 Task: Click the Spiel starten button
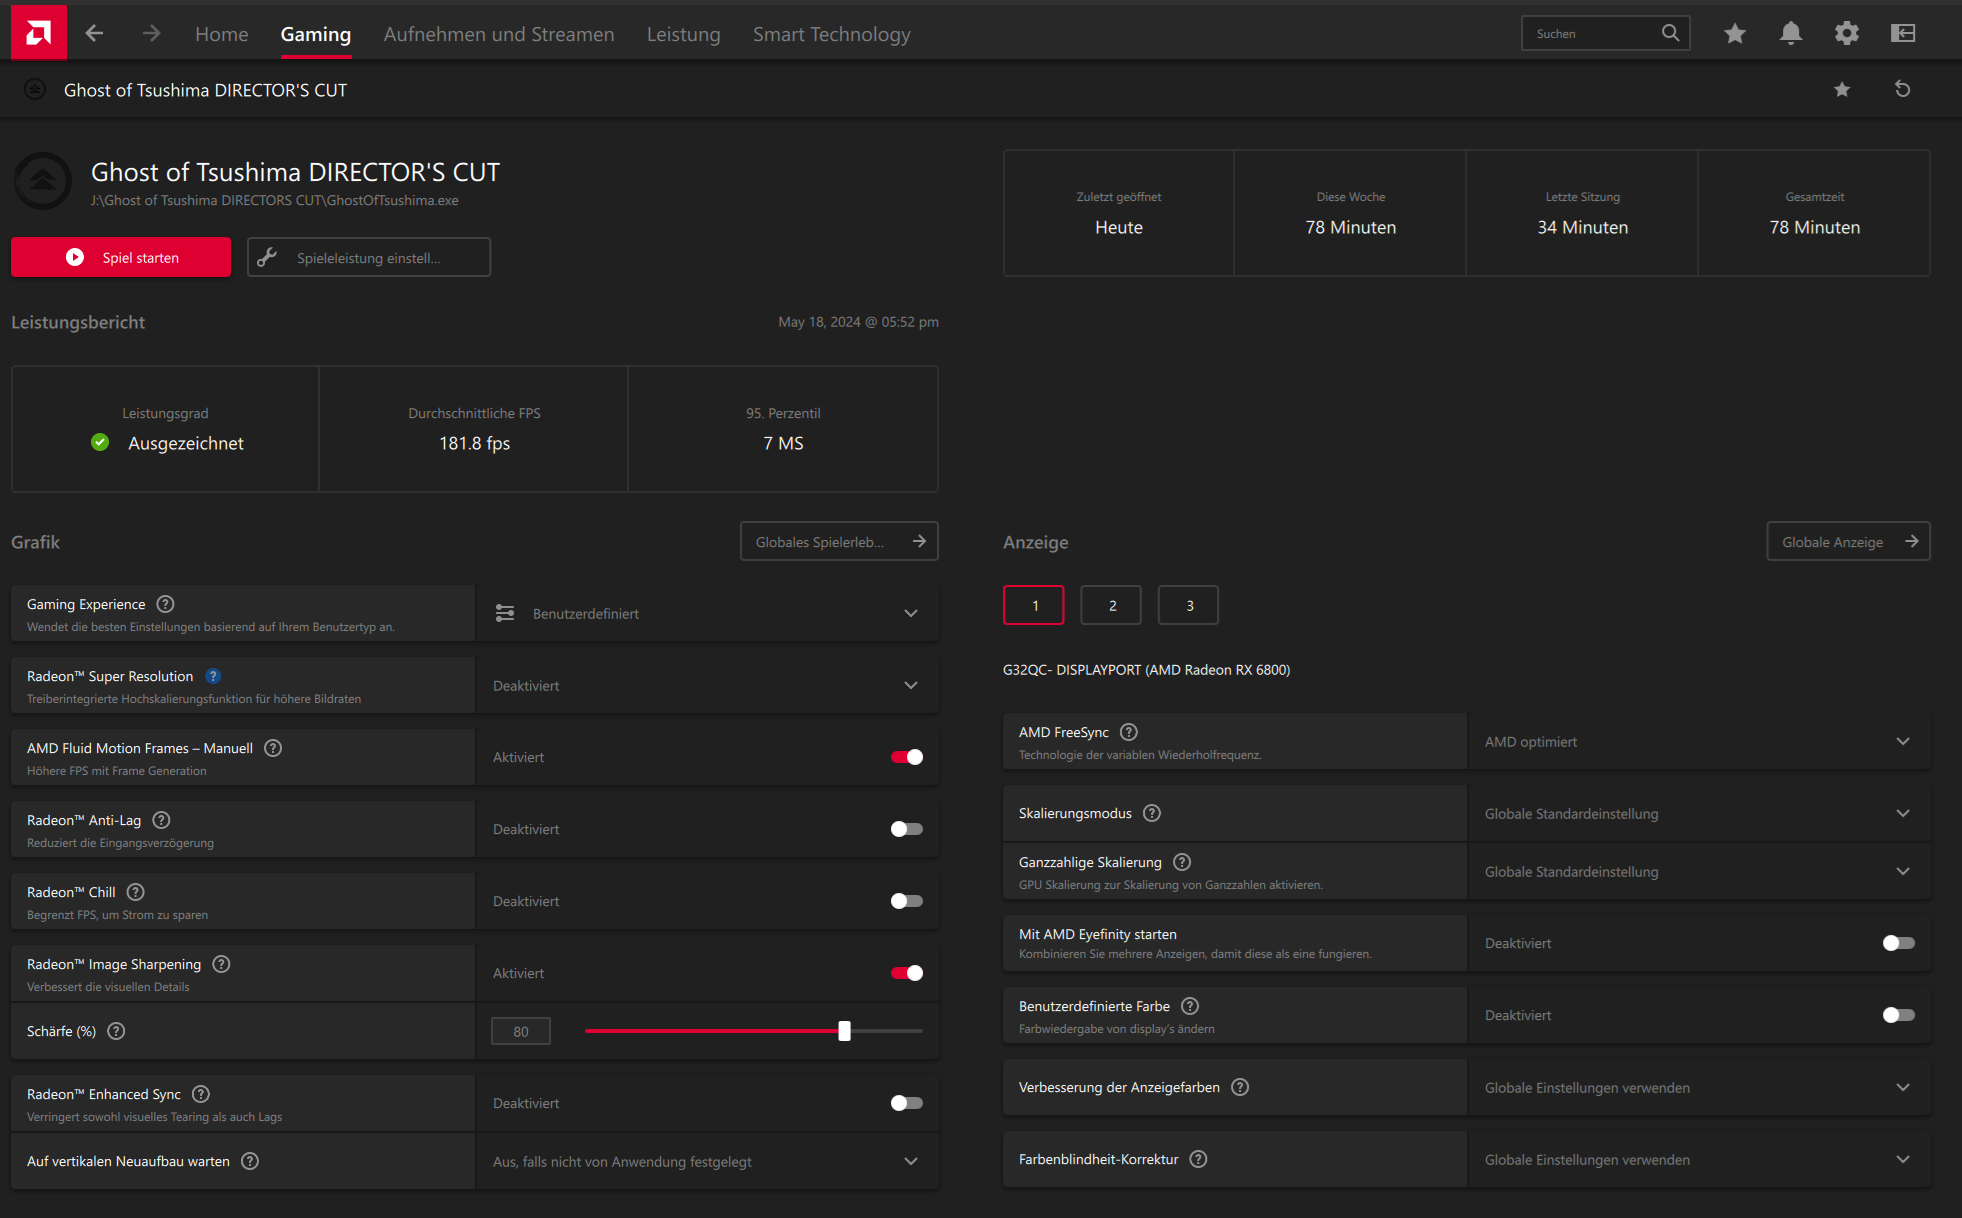[120, 257]
